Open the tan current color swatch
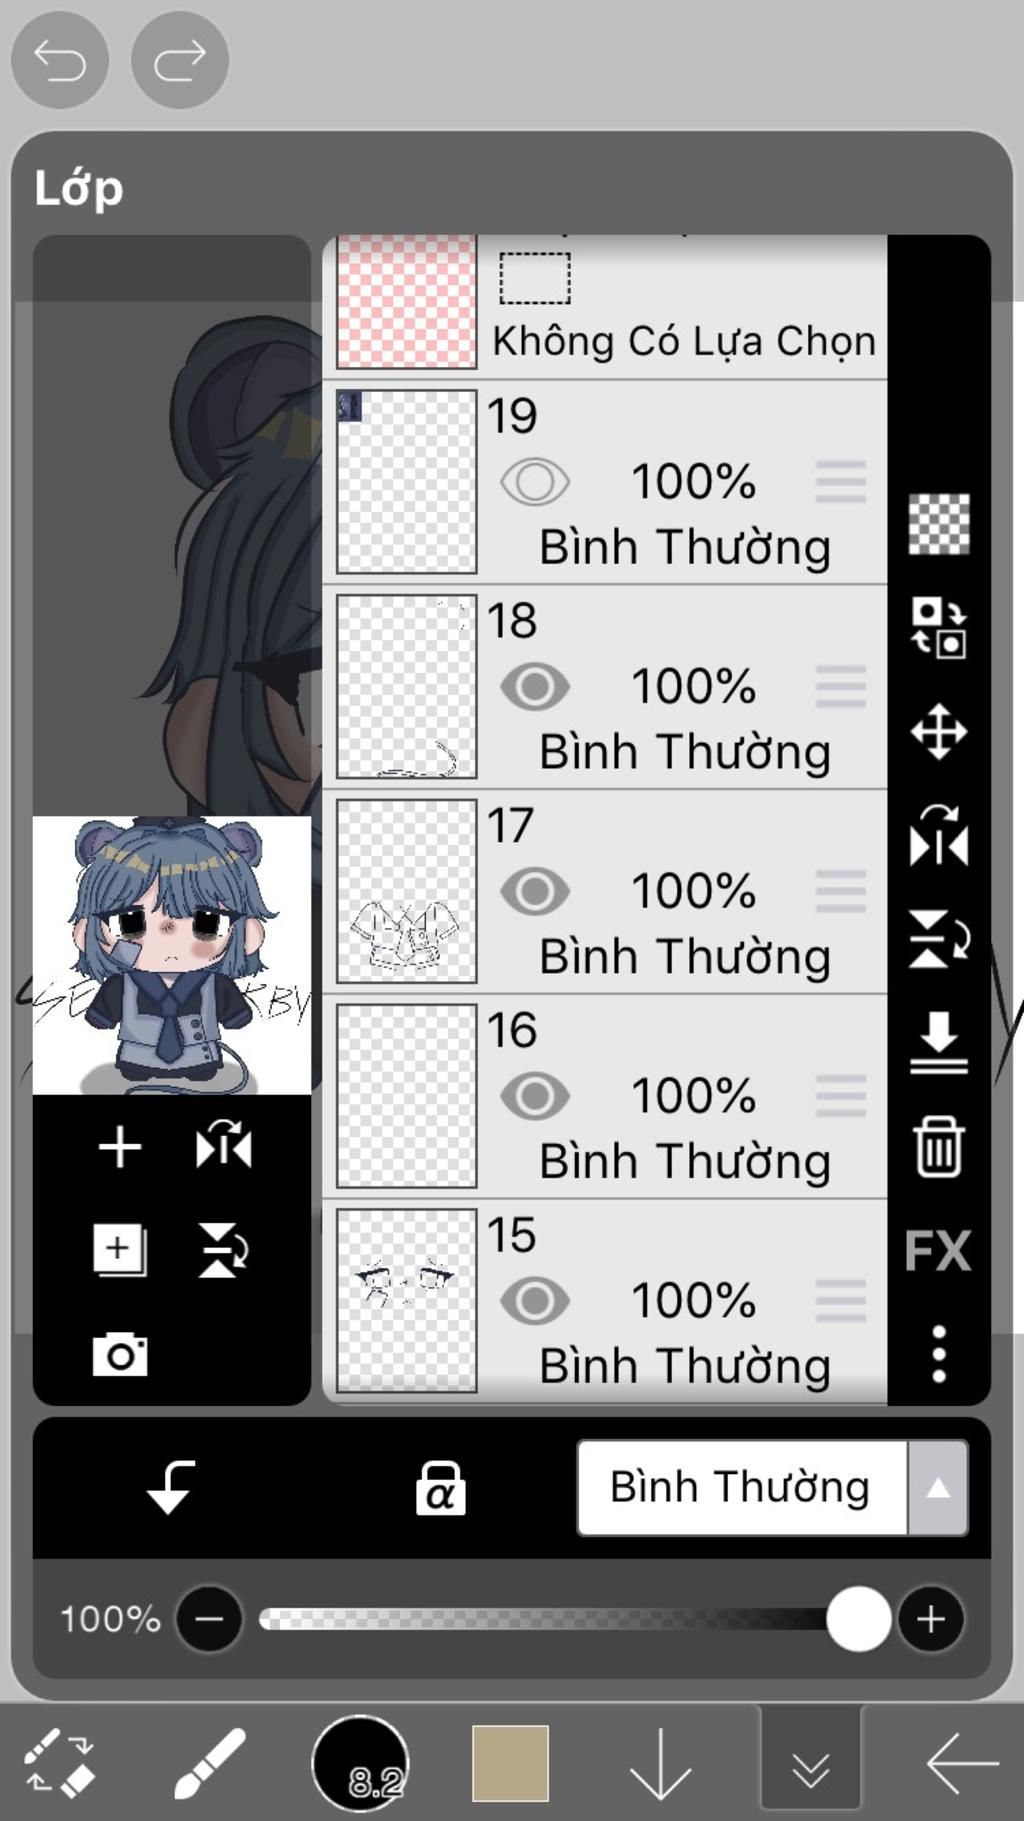 510,1763
